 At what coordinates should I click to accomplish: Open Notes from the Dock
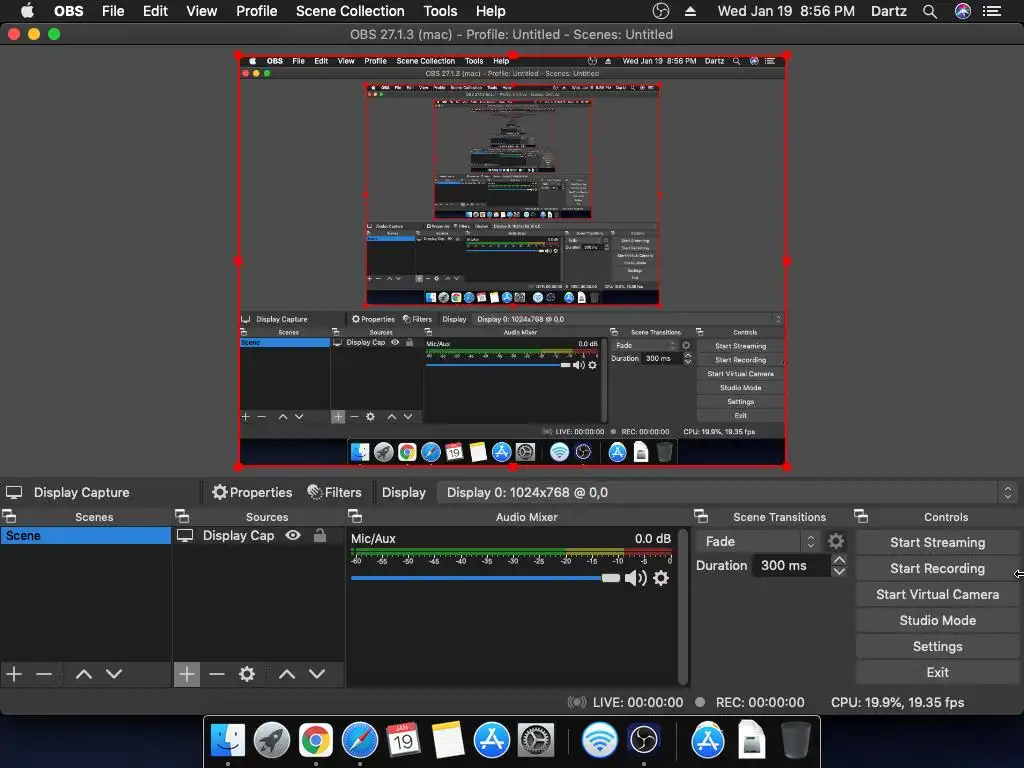click(x=448, y=741)
